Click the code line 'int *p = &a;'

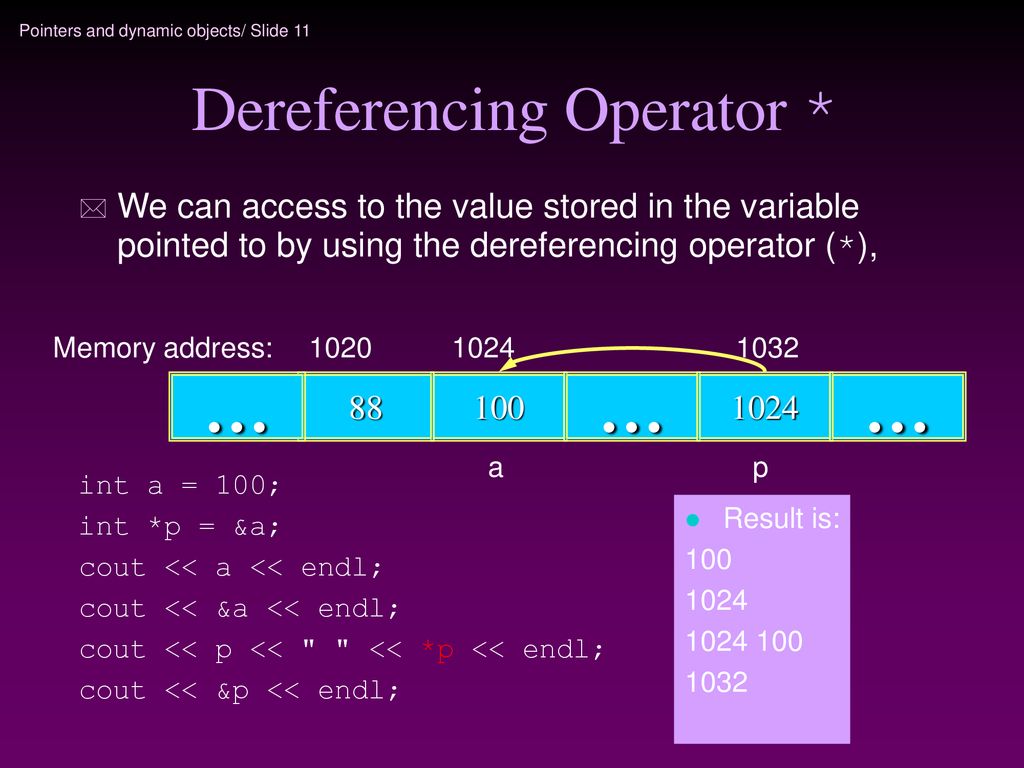(x=180, y=527)
